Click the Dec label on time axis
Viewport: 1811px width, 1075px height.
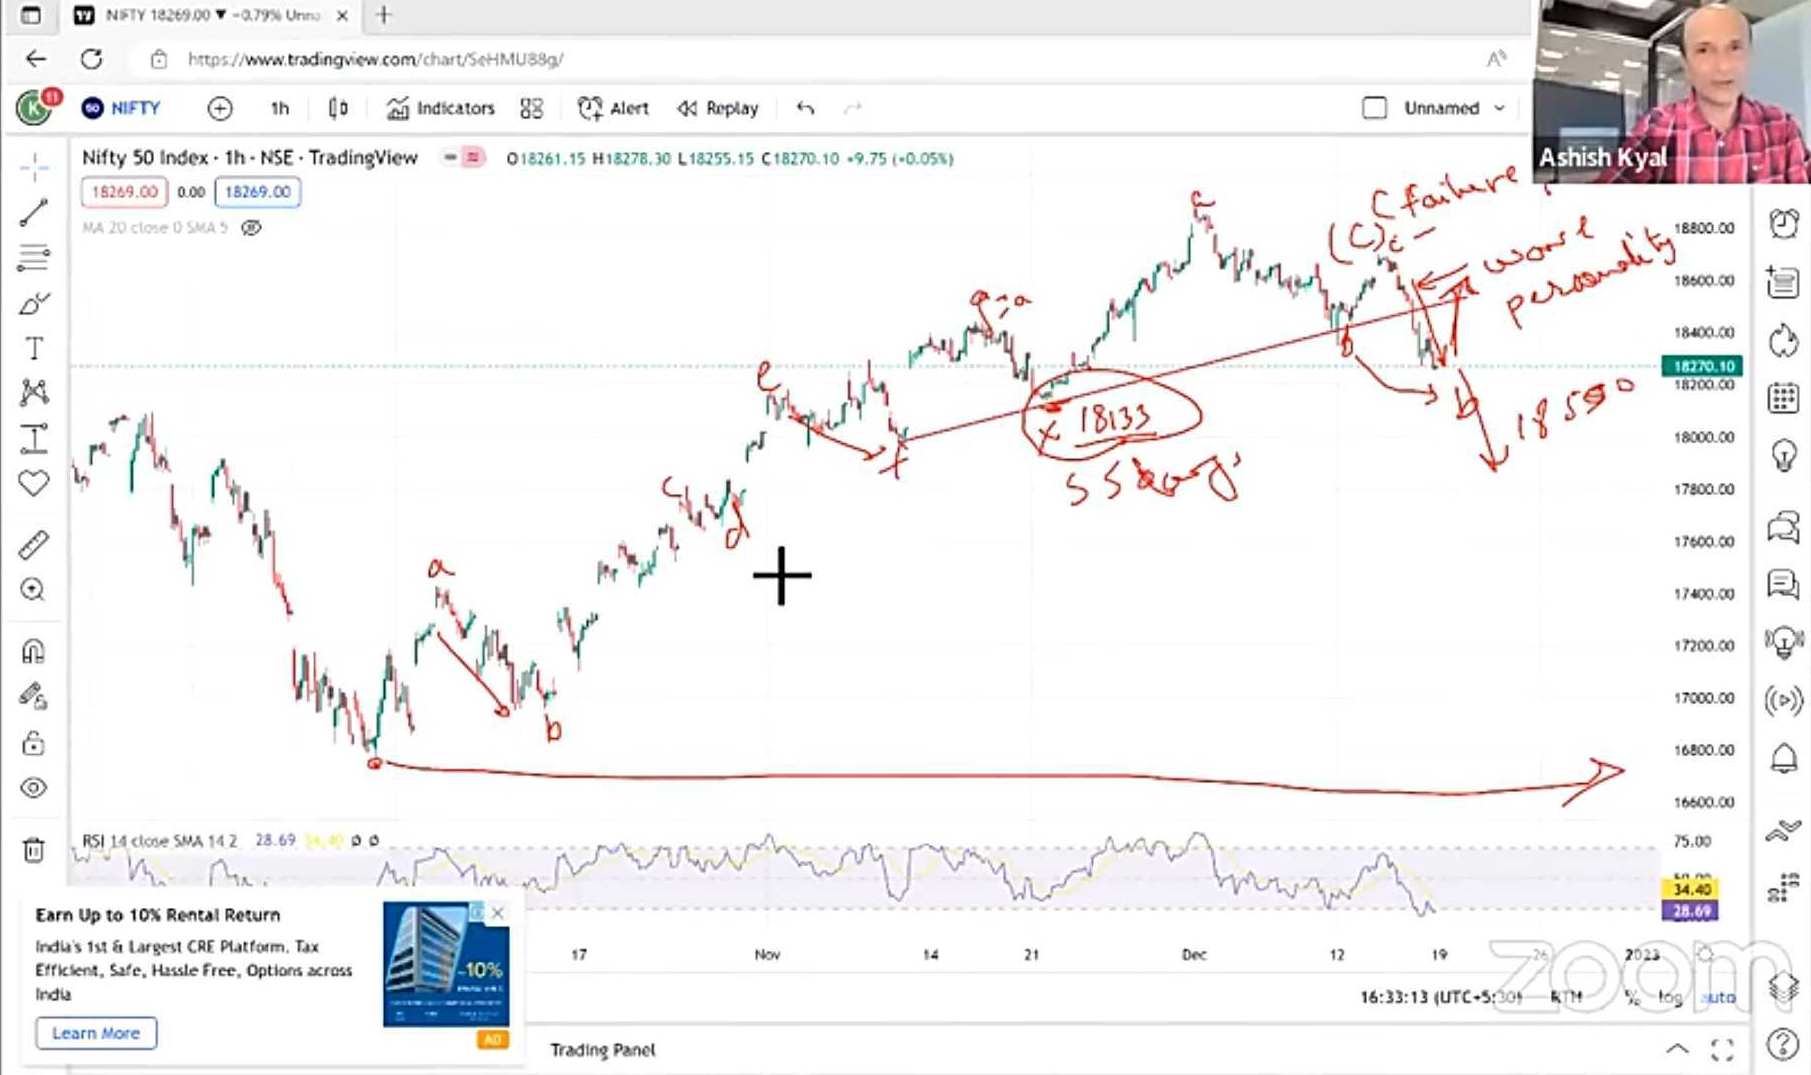click(x=1194, y=954)
